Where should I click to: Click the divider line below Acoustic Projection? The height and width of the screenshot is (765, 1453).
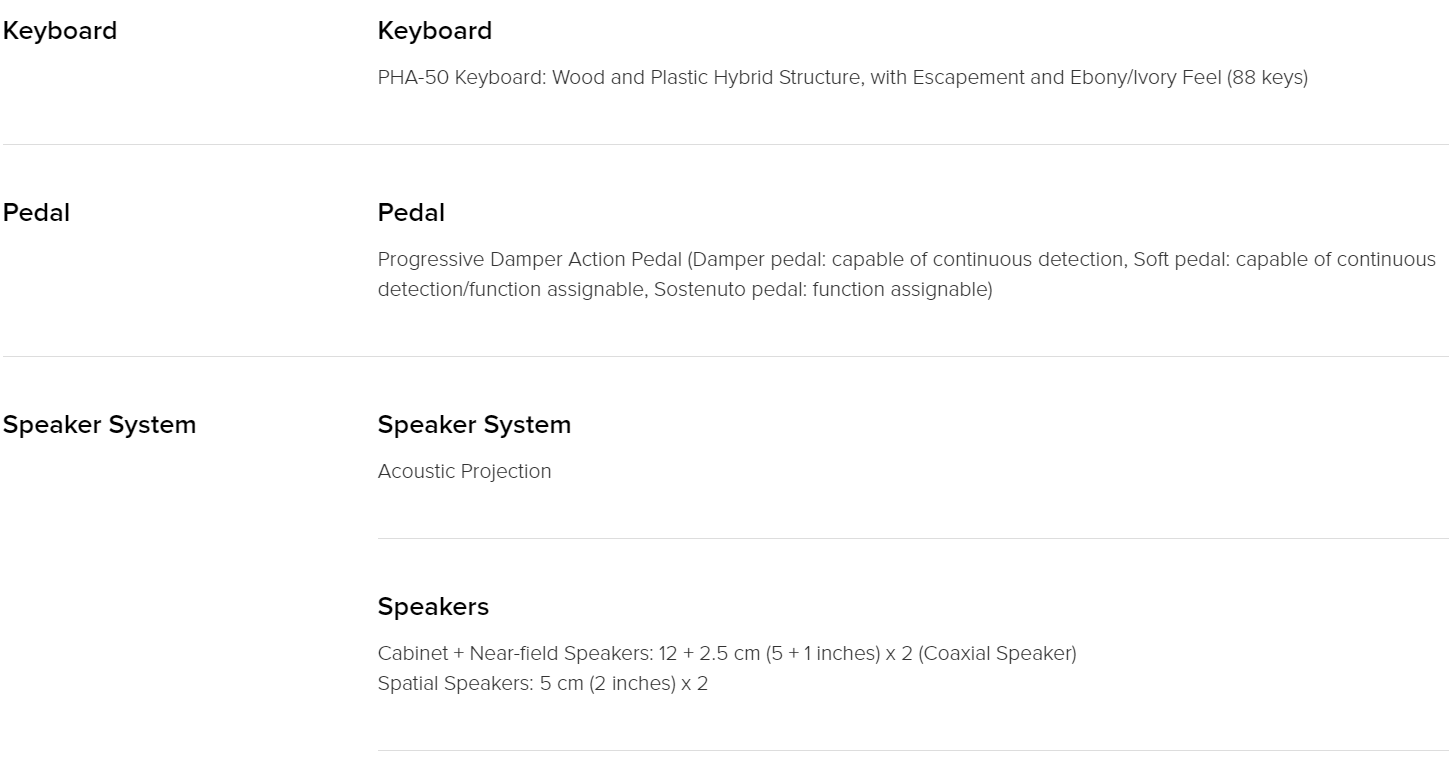tap(913, 538)
